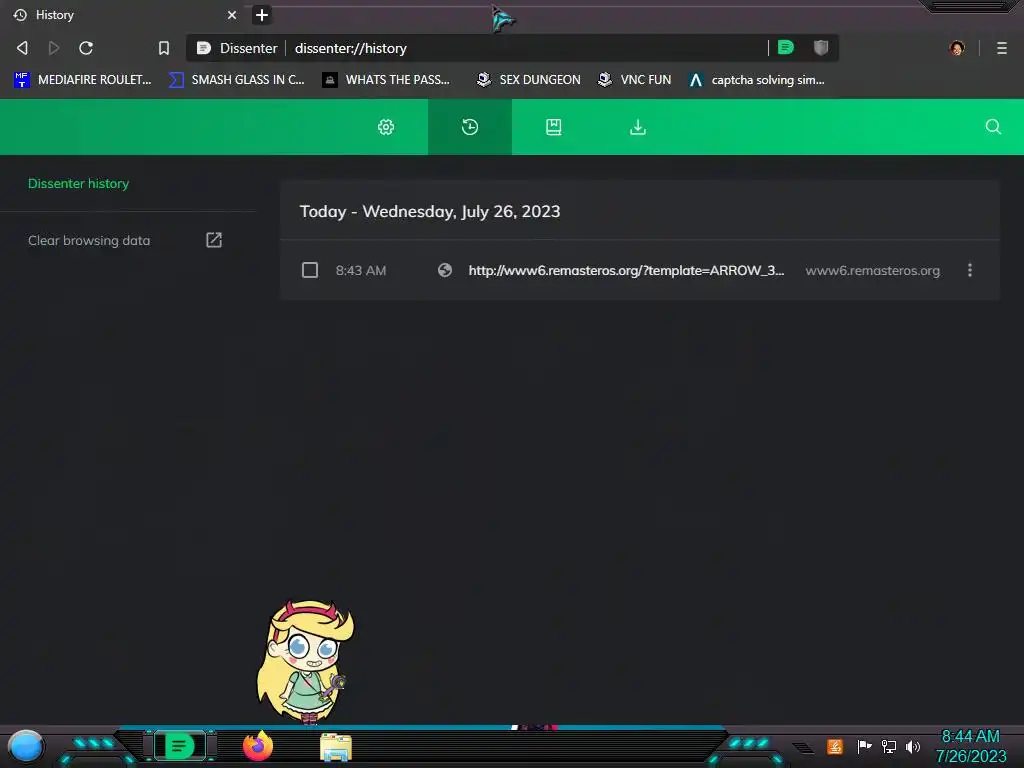Close the History tab
Screen dimensions: 1024x768
232,15
